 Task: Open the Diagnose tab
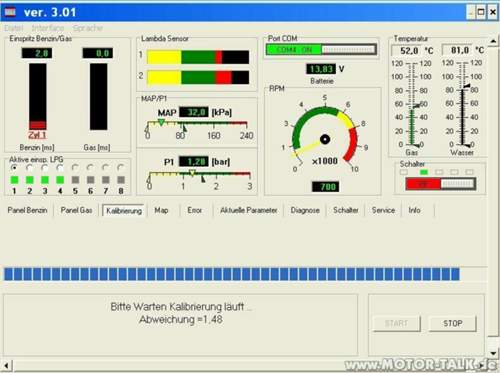pos(305,210)
